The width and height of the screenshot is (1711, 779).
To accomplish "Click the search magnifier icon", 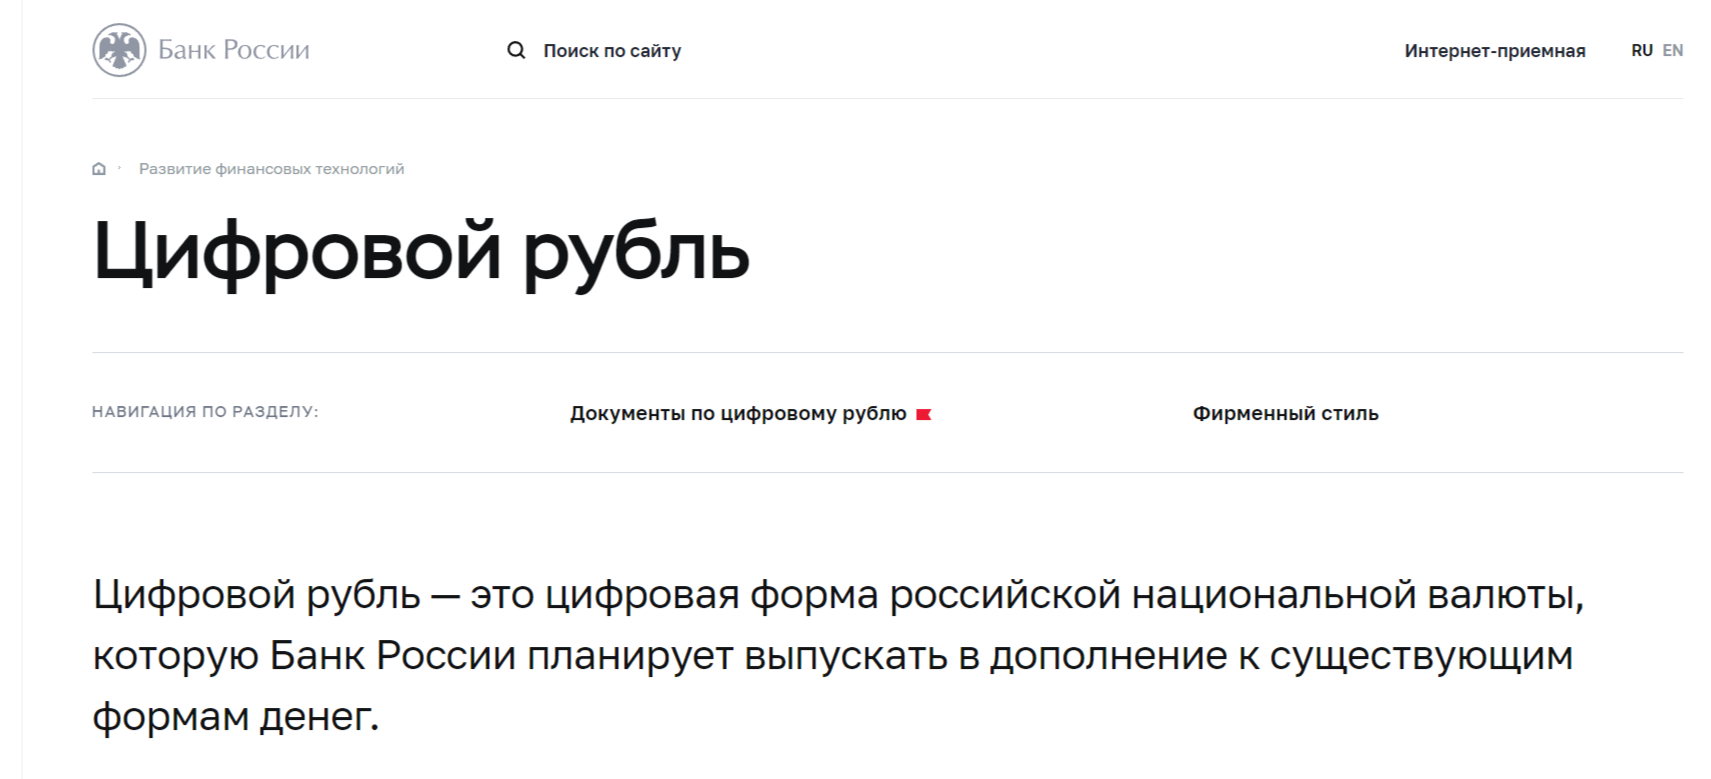I will pos(516,50).
